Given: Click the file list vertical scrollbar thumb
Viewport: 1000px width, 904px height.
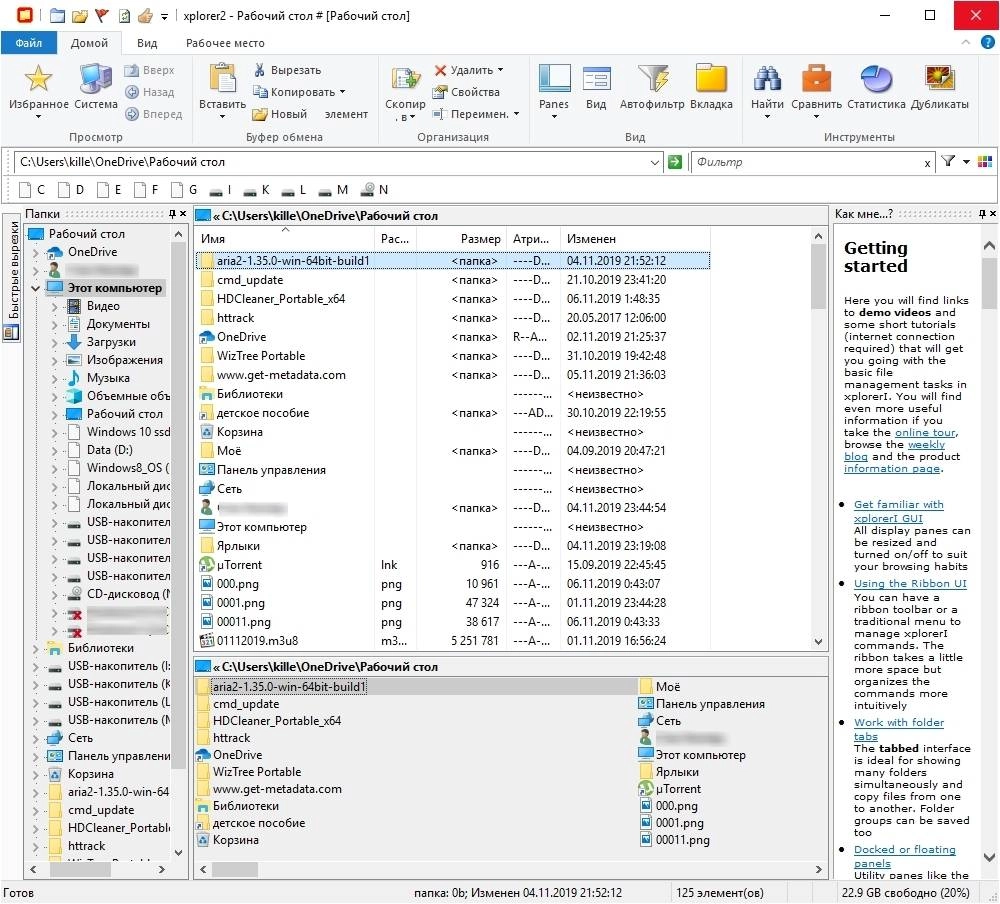Looking at the screenshot, I should [818, 277].
